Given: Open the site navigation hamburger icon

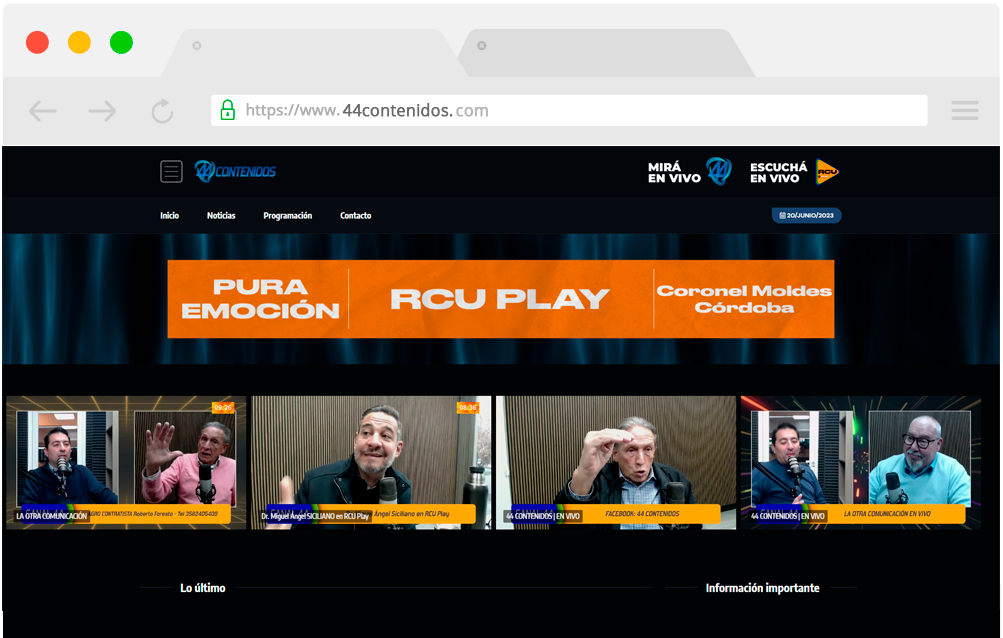Looking at the screenshot, I should (x=171, y=171).
